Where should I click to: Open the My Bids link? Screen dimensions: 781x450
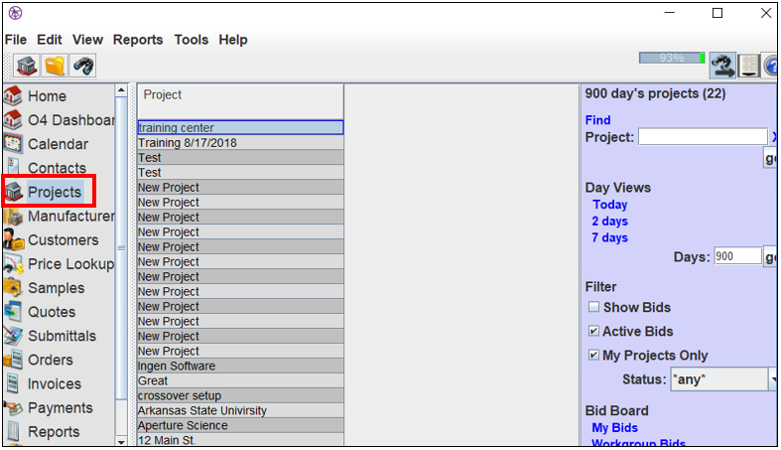615,428
